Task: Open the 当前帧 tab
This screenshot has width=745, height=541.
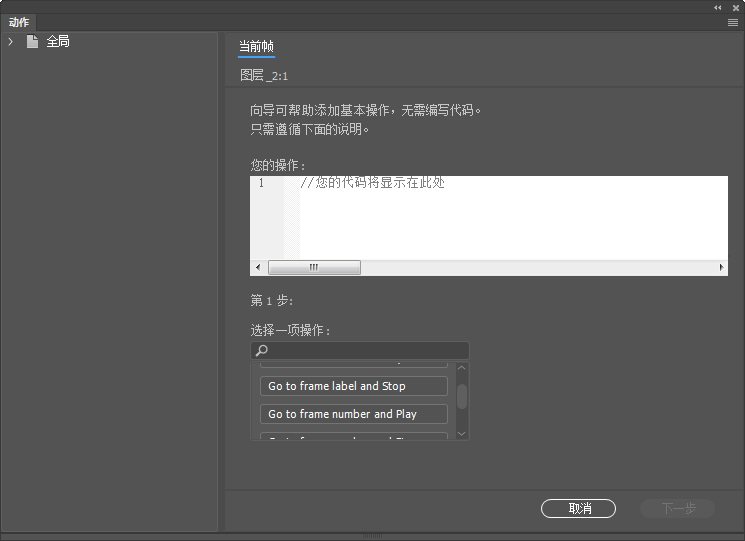Action: click(256, 47)
